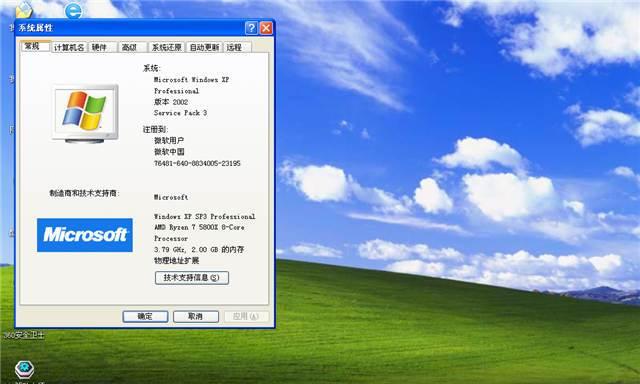Click the product ID 76481-640 text
640x384 pixels.
click(197, 163)
